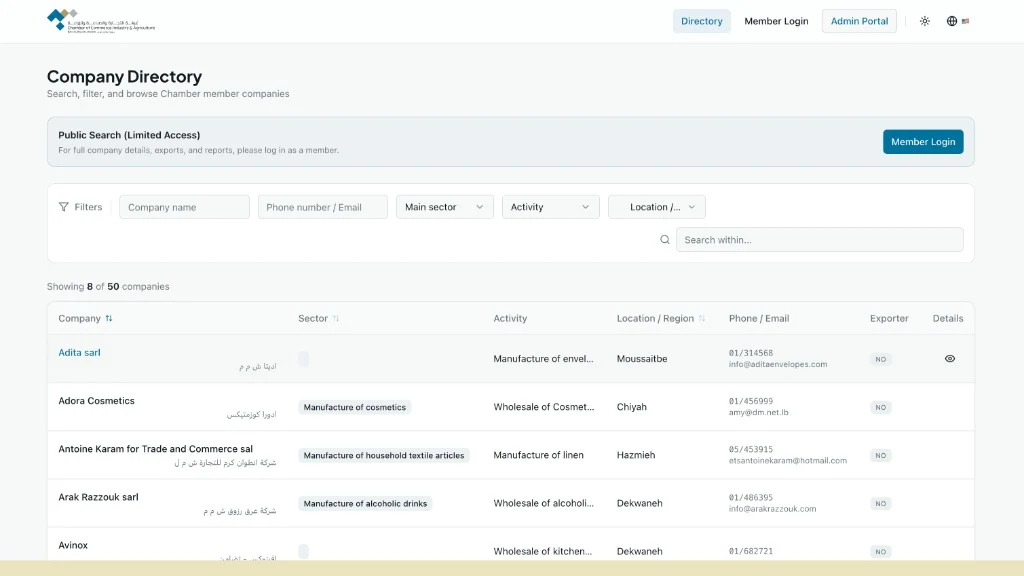Click exporter NO badge for Antoine Karam
Image resolution: width=1024 pixels, height=576 pixels.
pos(880,456)
